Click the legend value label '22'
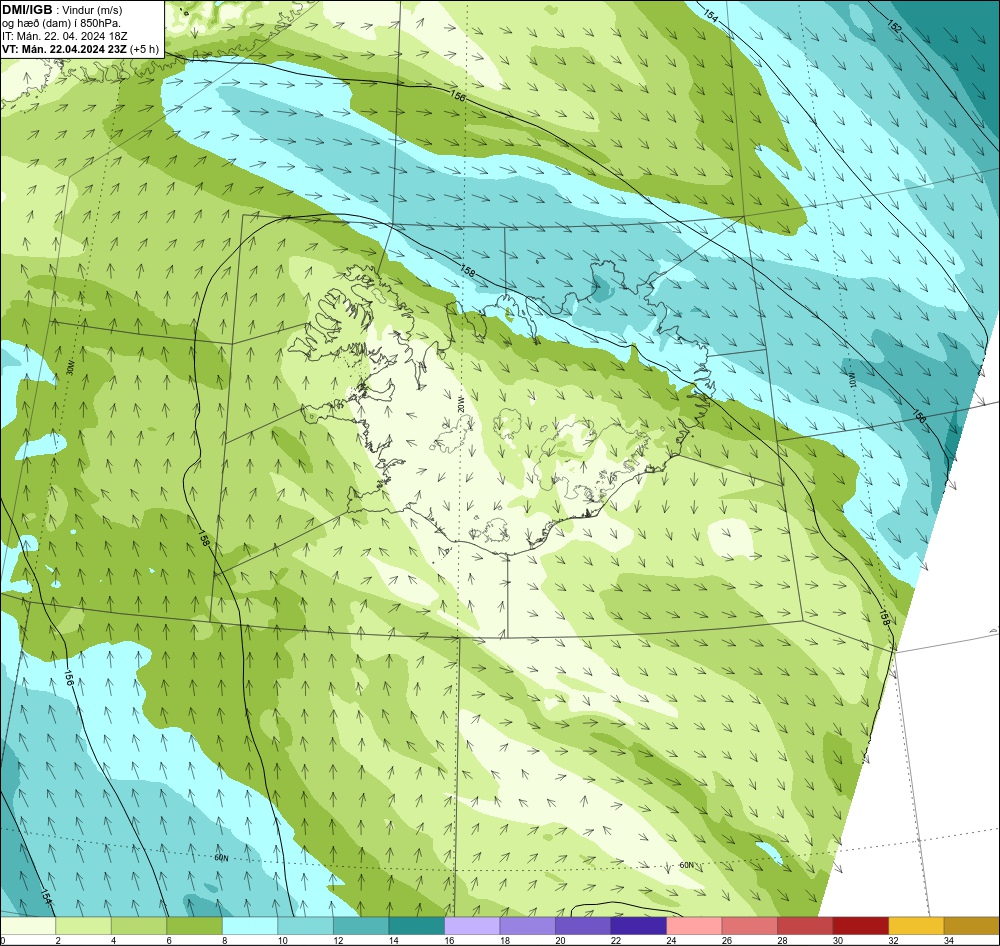1000x946 pixels. 615,940
